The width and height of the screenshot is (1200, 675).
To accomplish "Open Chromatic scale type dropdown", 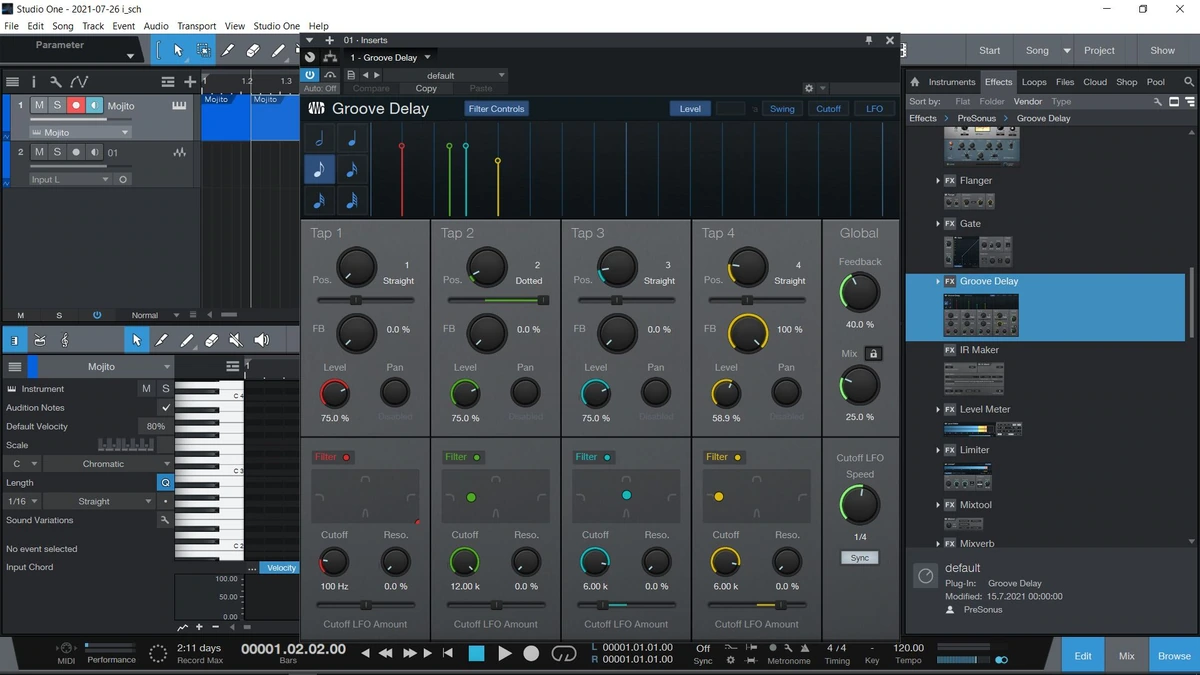I will tap(108, 464).
